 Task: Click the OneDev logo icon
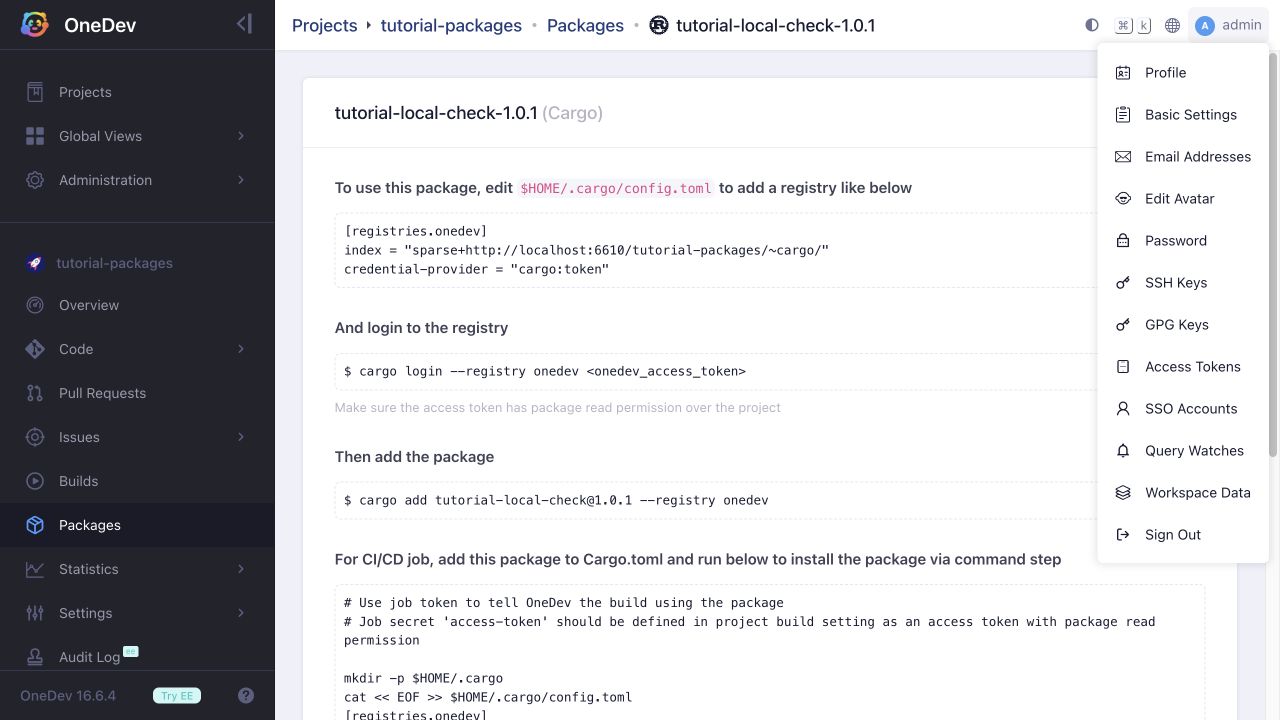(x=35, y=25)
